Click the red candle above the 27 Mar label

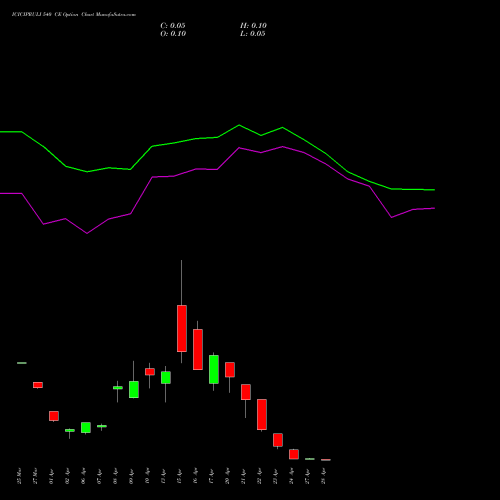(38, 385)
